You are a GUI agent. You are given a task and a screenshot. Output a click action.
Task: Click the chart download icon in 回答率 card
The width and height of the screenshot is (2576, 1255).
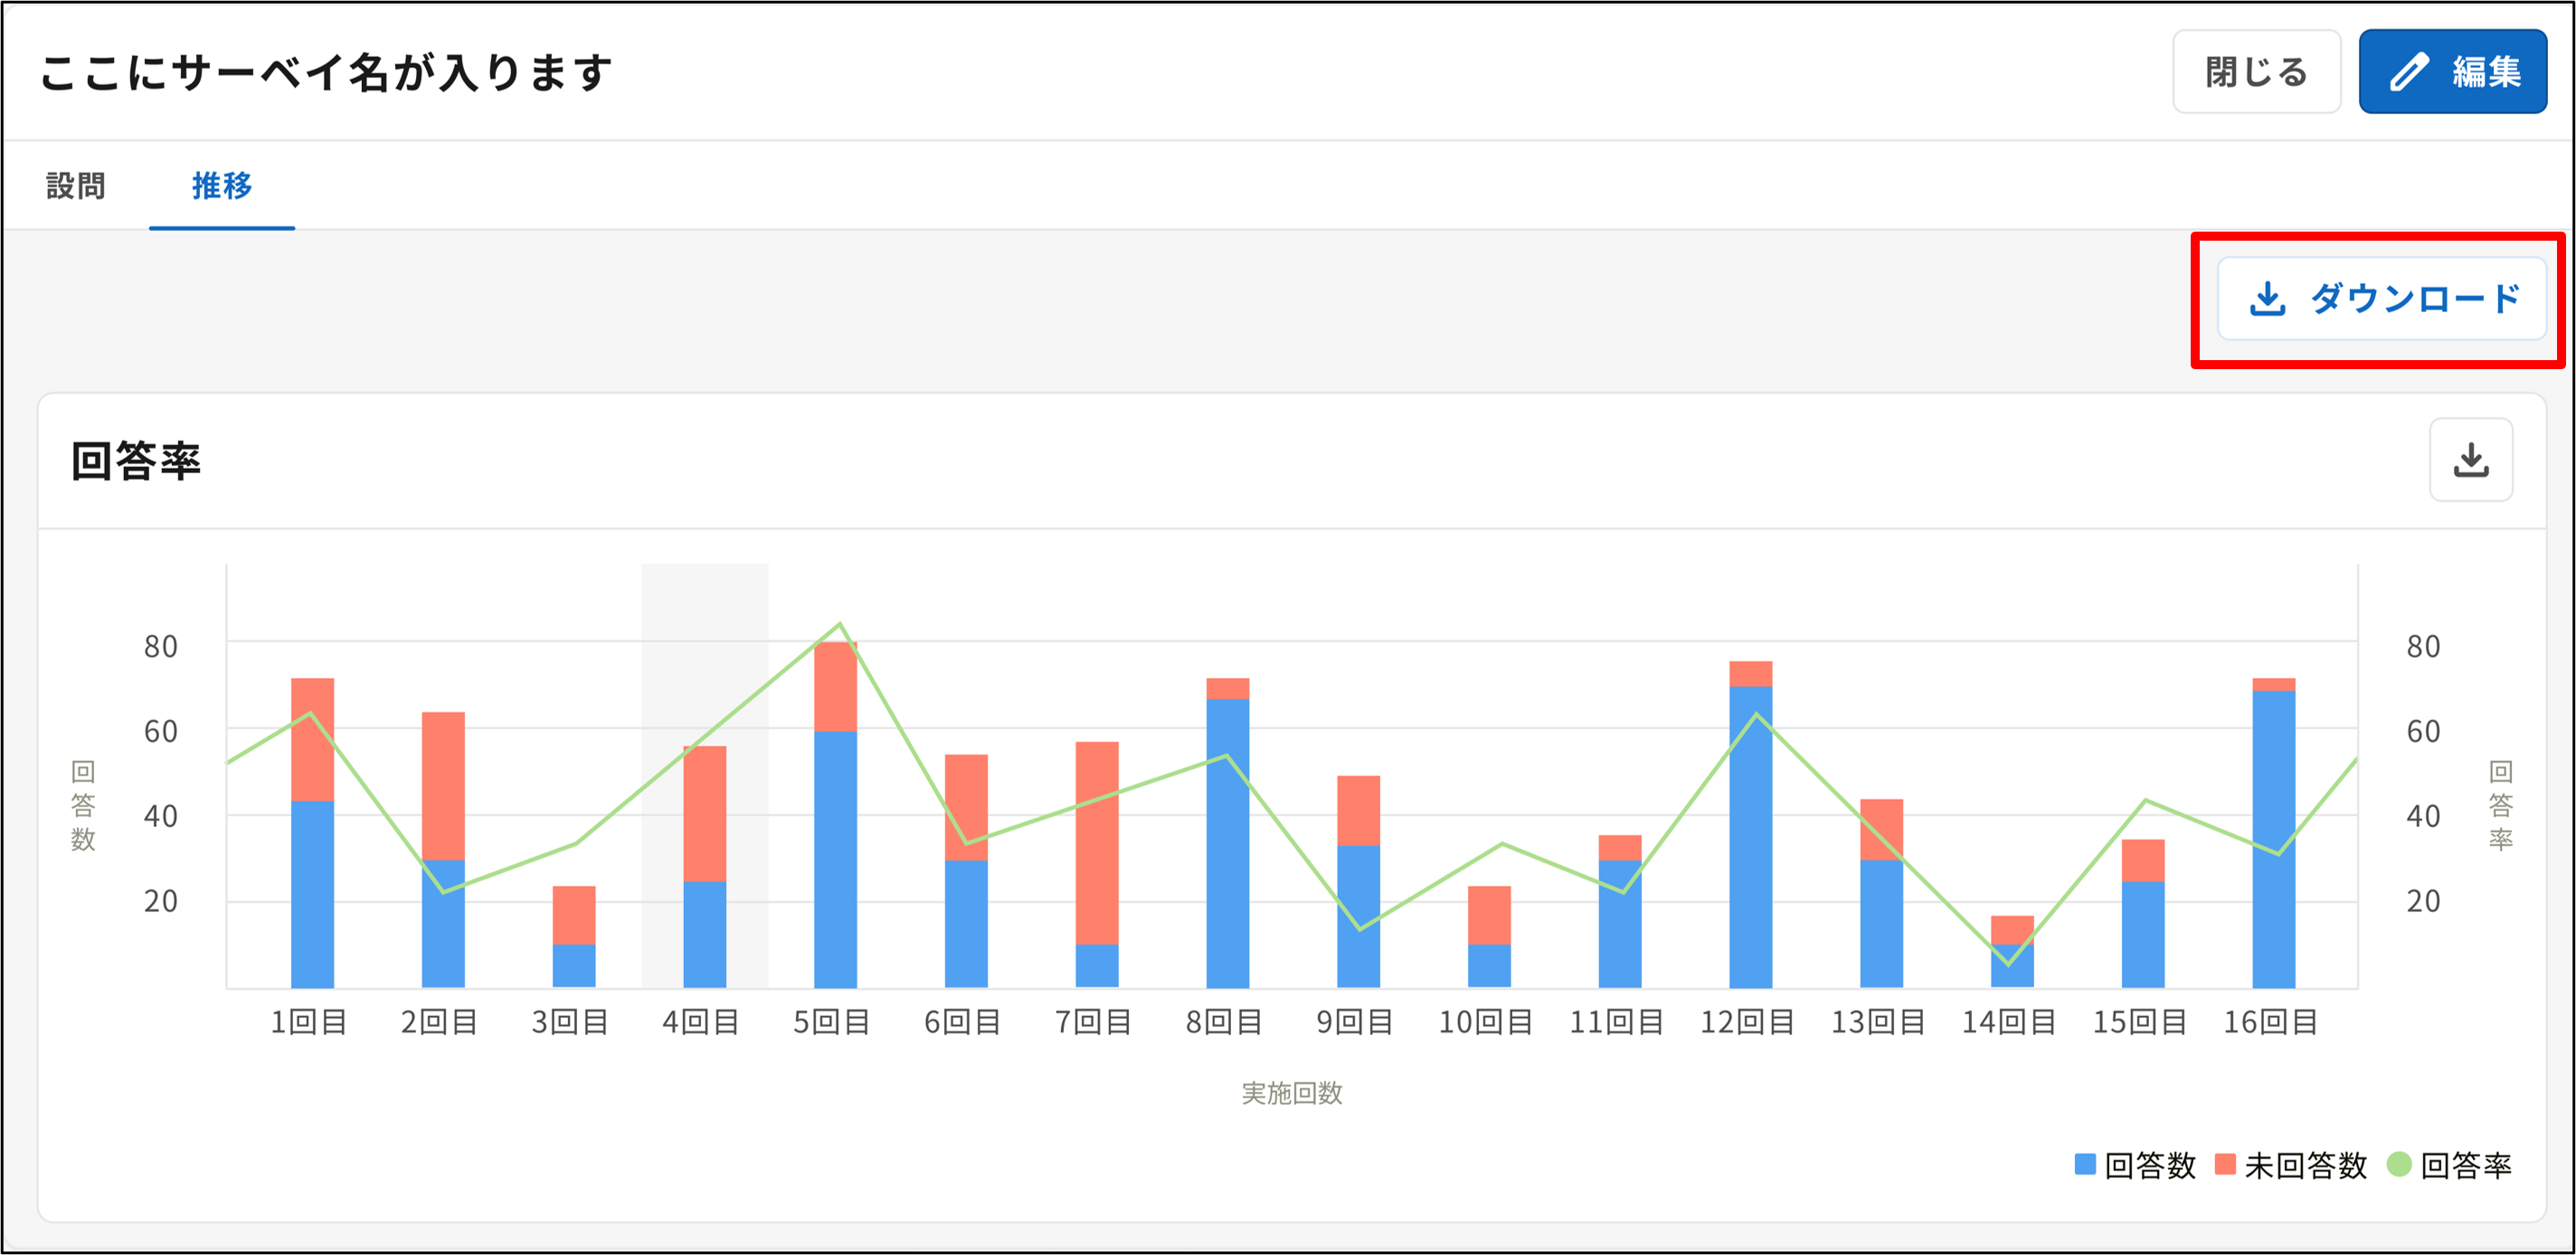click(x=2470, y=460)
